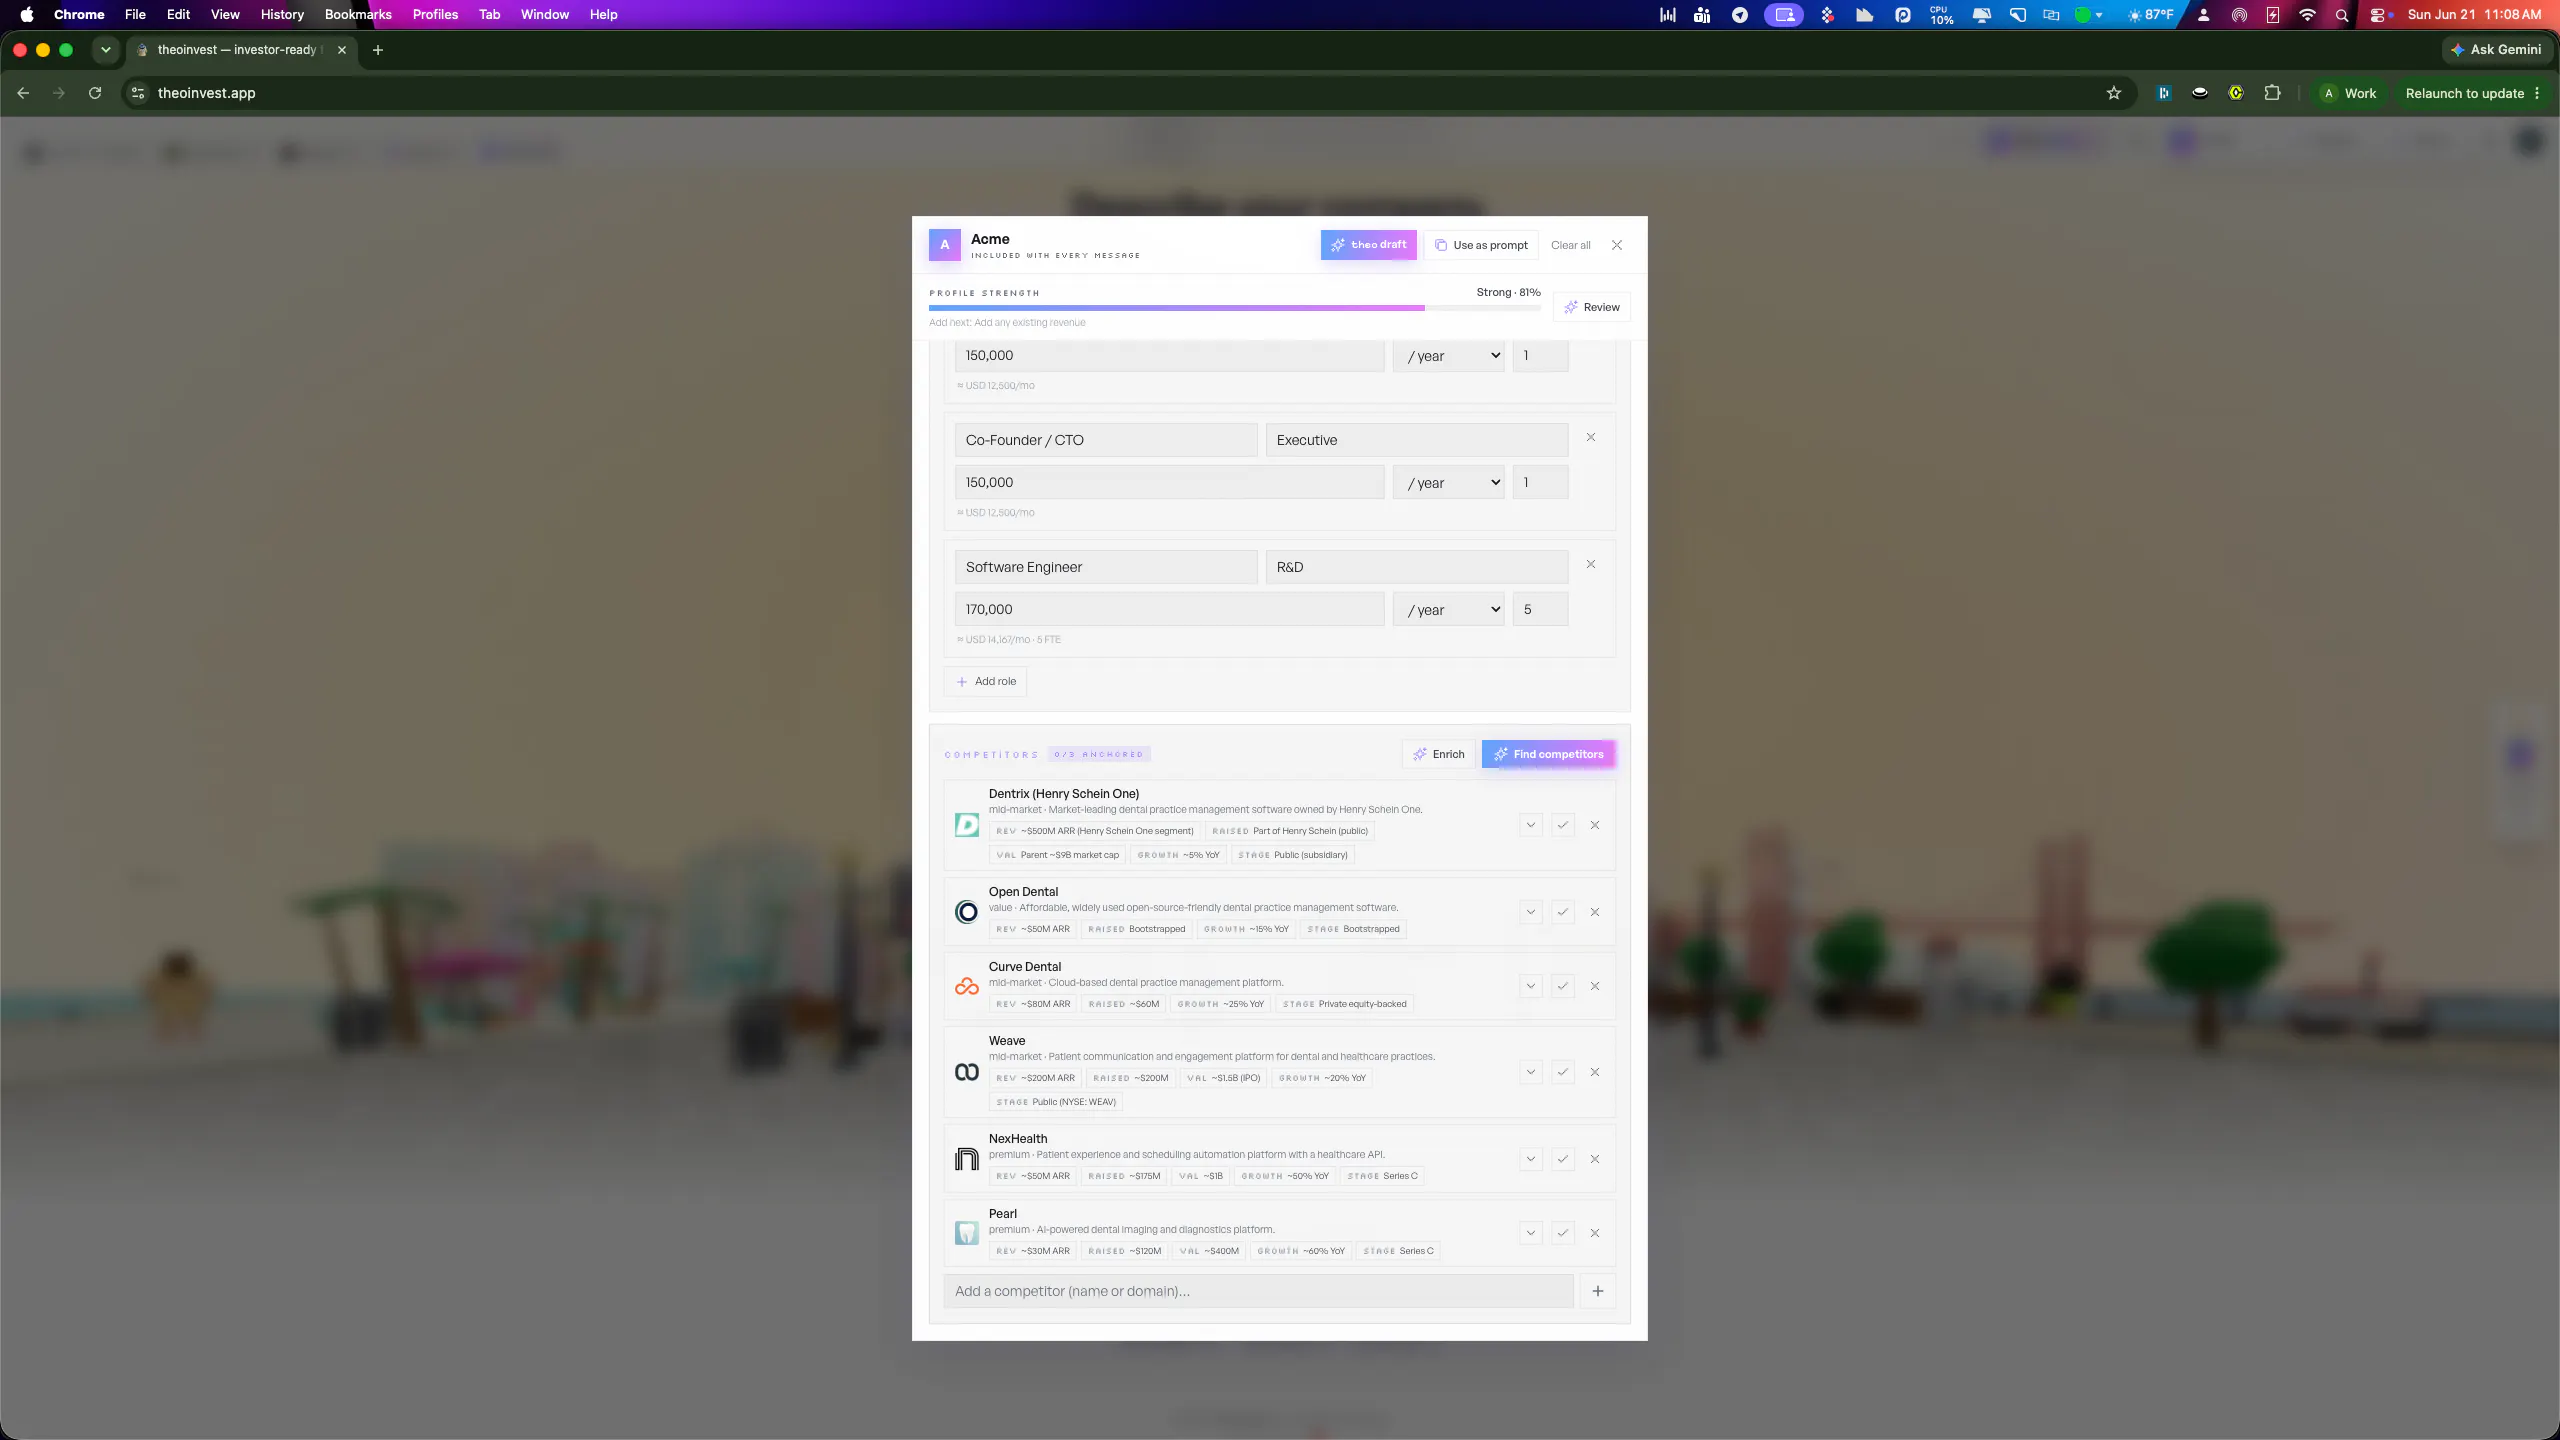Go back to the previous page
The height and width of the screenshot is (1440, 2560).
[x=23, y=93]
